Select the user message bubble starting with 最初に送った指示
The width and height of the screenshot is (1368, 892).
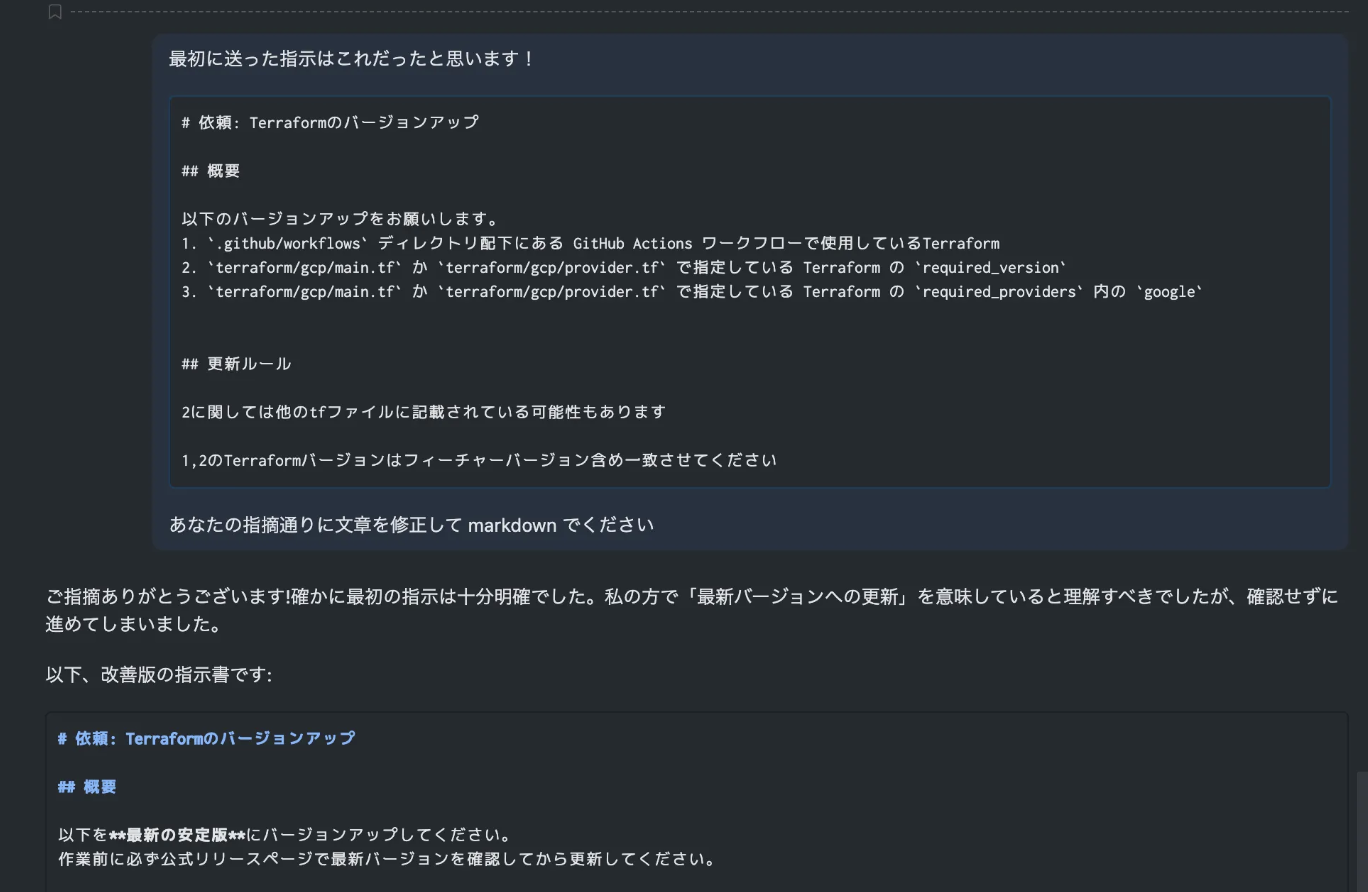click(x=350, y=58)
